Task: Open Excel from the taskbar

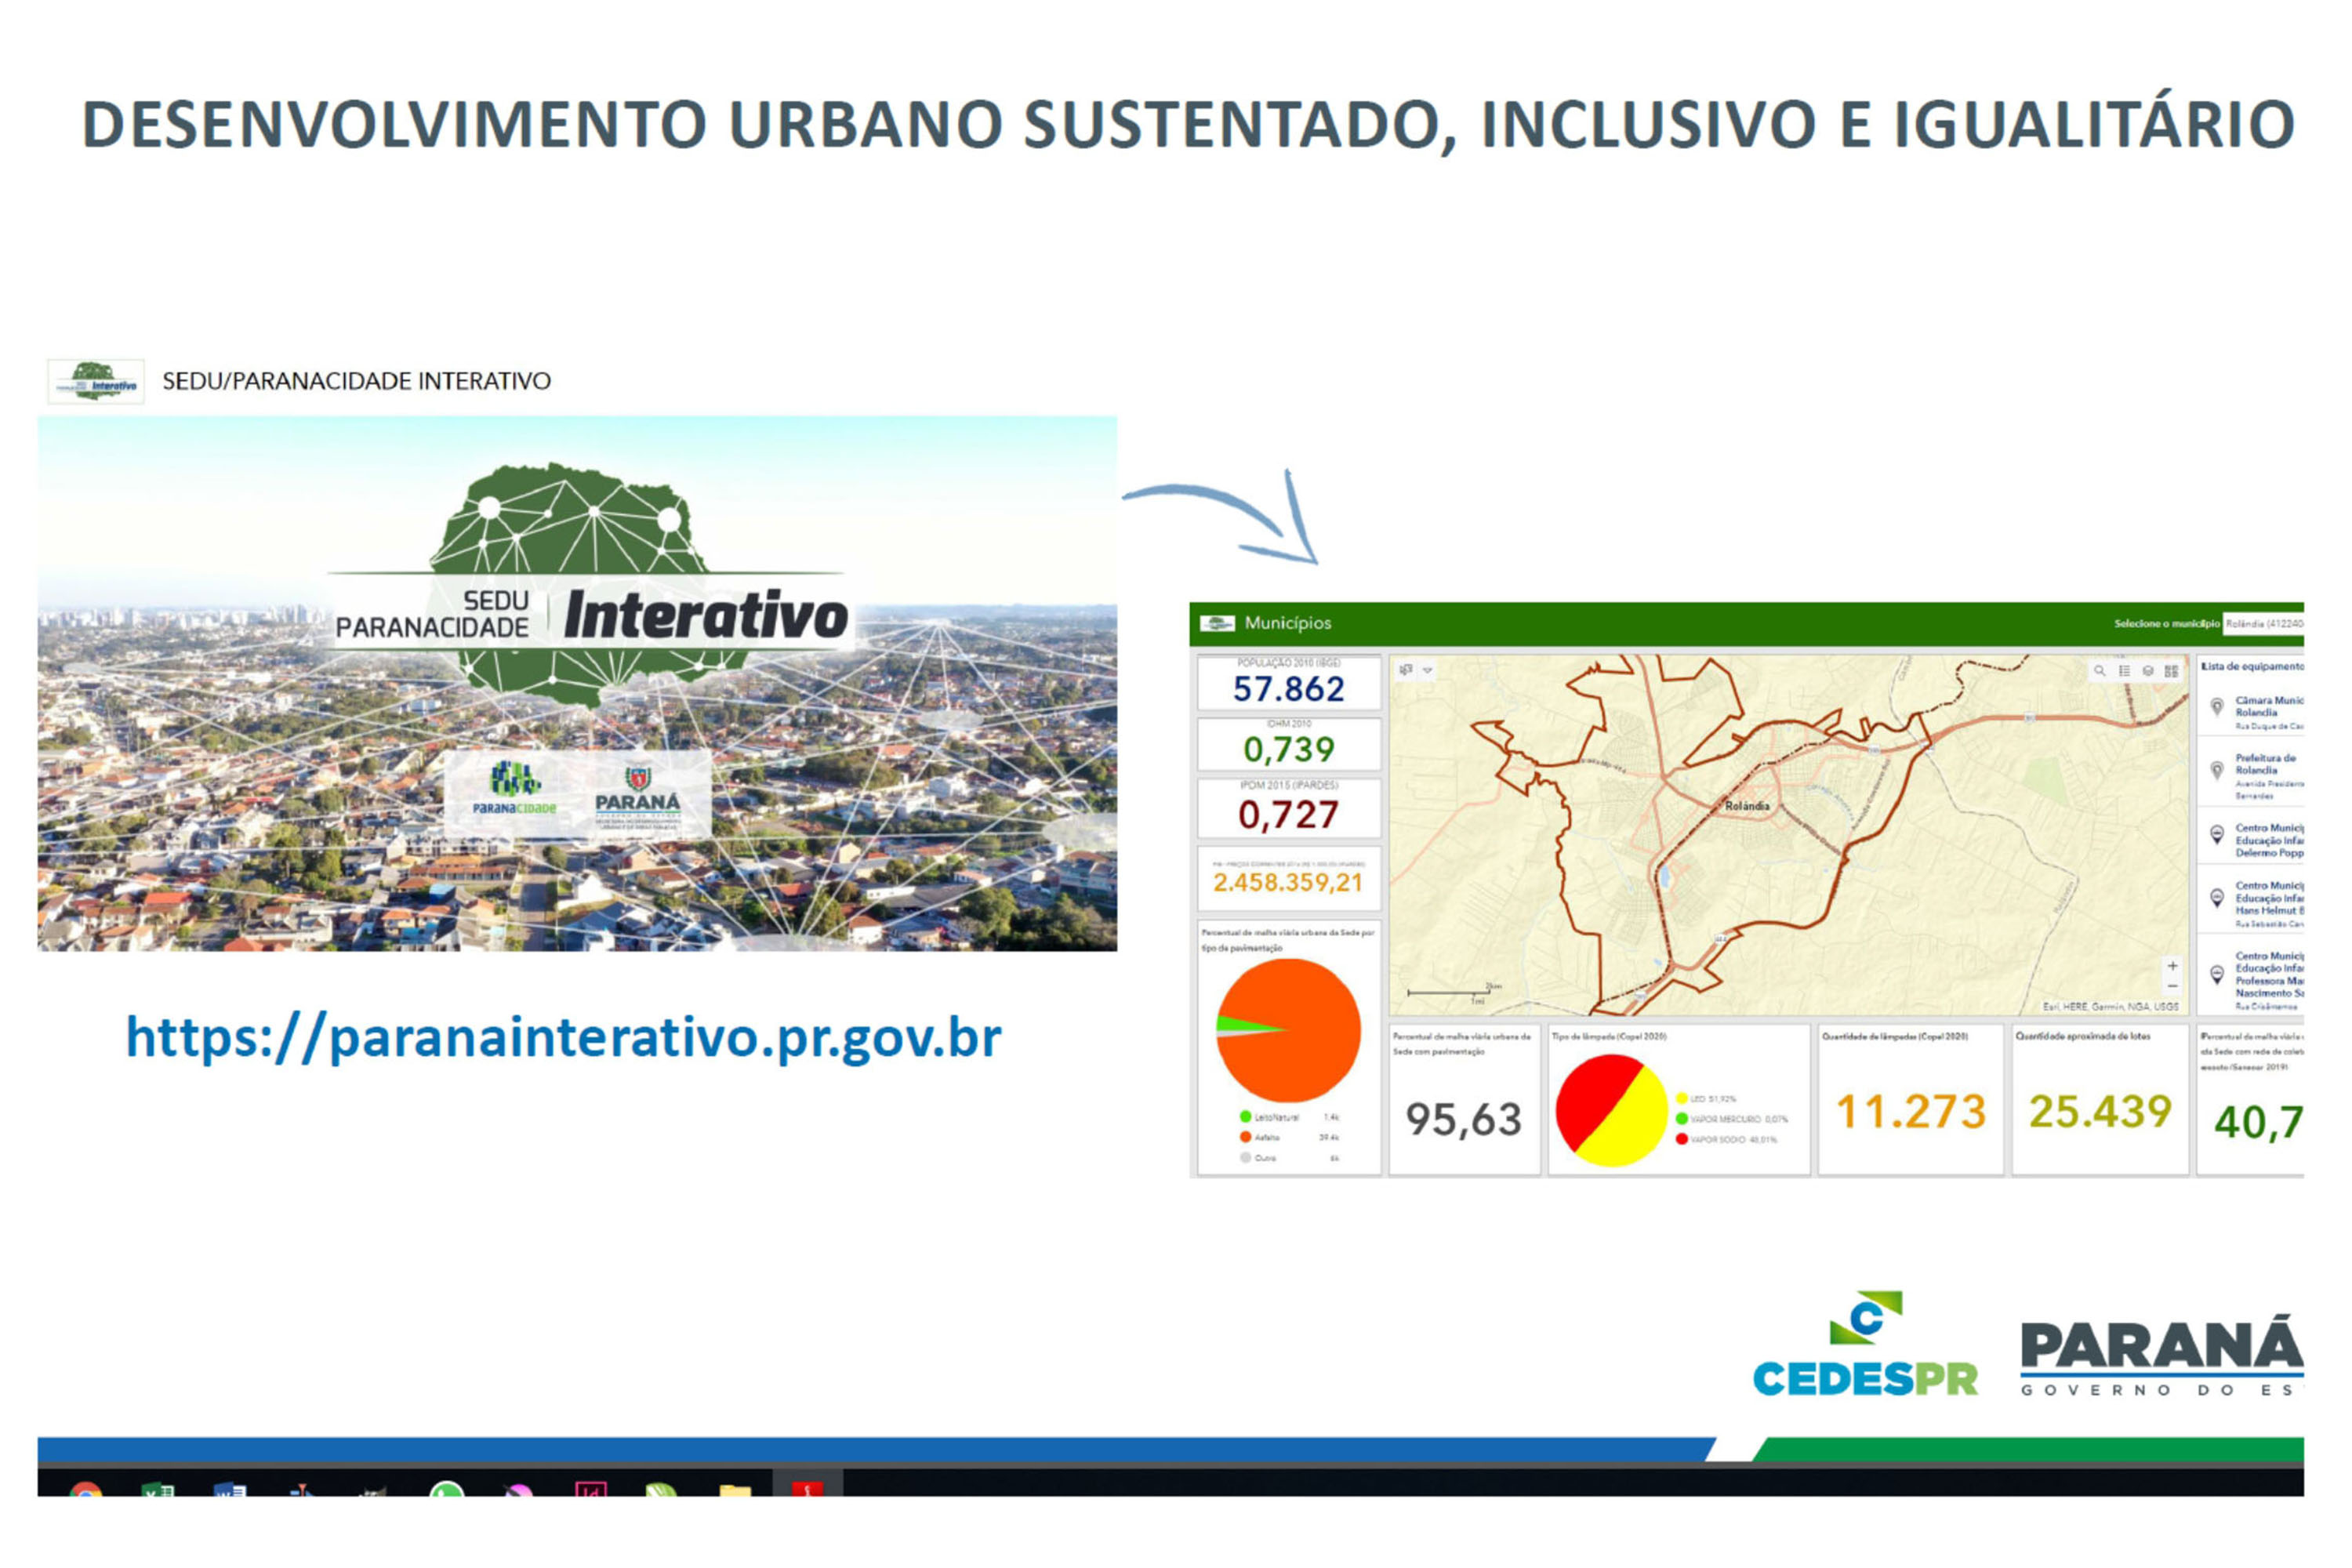Action: pos(158,1489)
